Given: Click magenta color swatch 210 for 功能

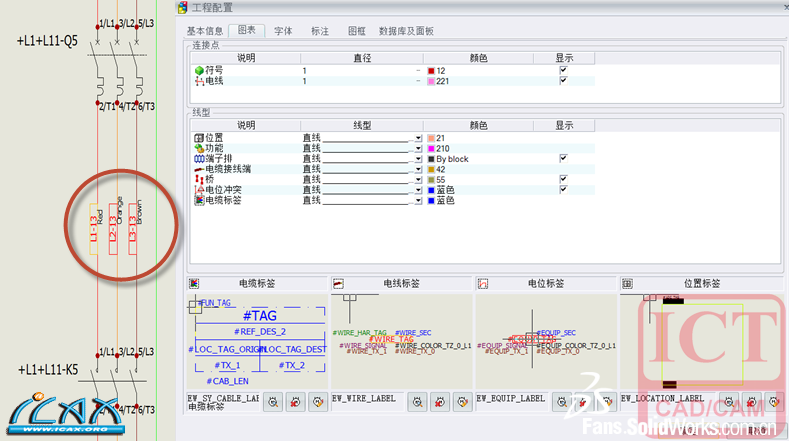Looking at the screenshot, I should point(431,149).
